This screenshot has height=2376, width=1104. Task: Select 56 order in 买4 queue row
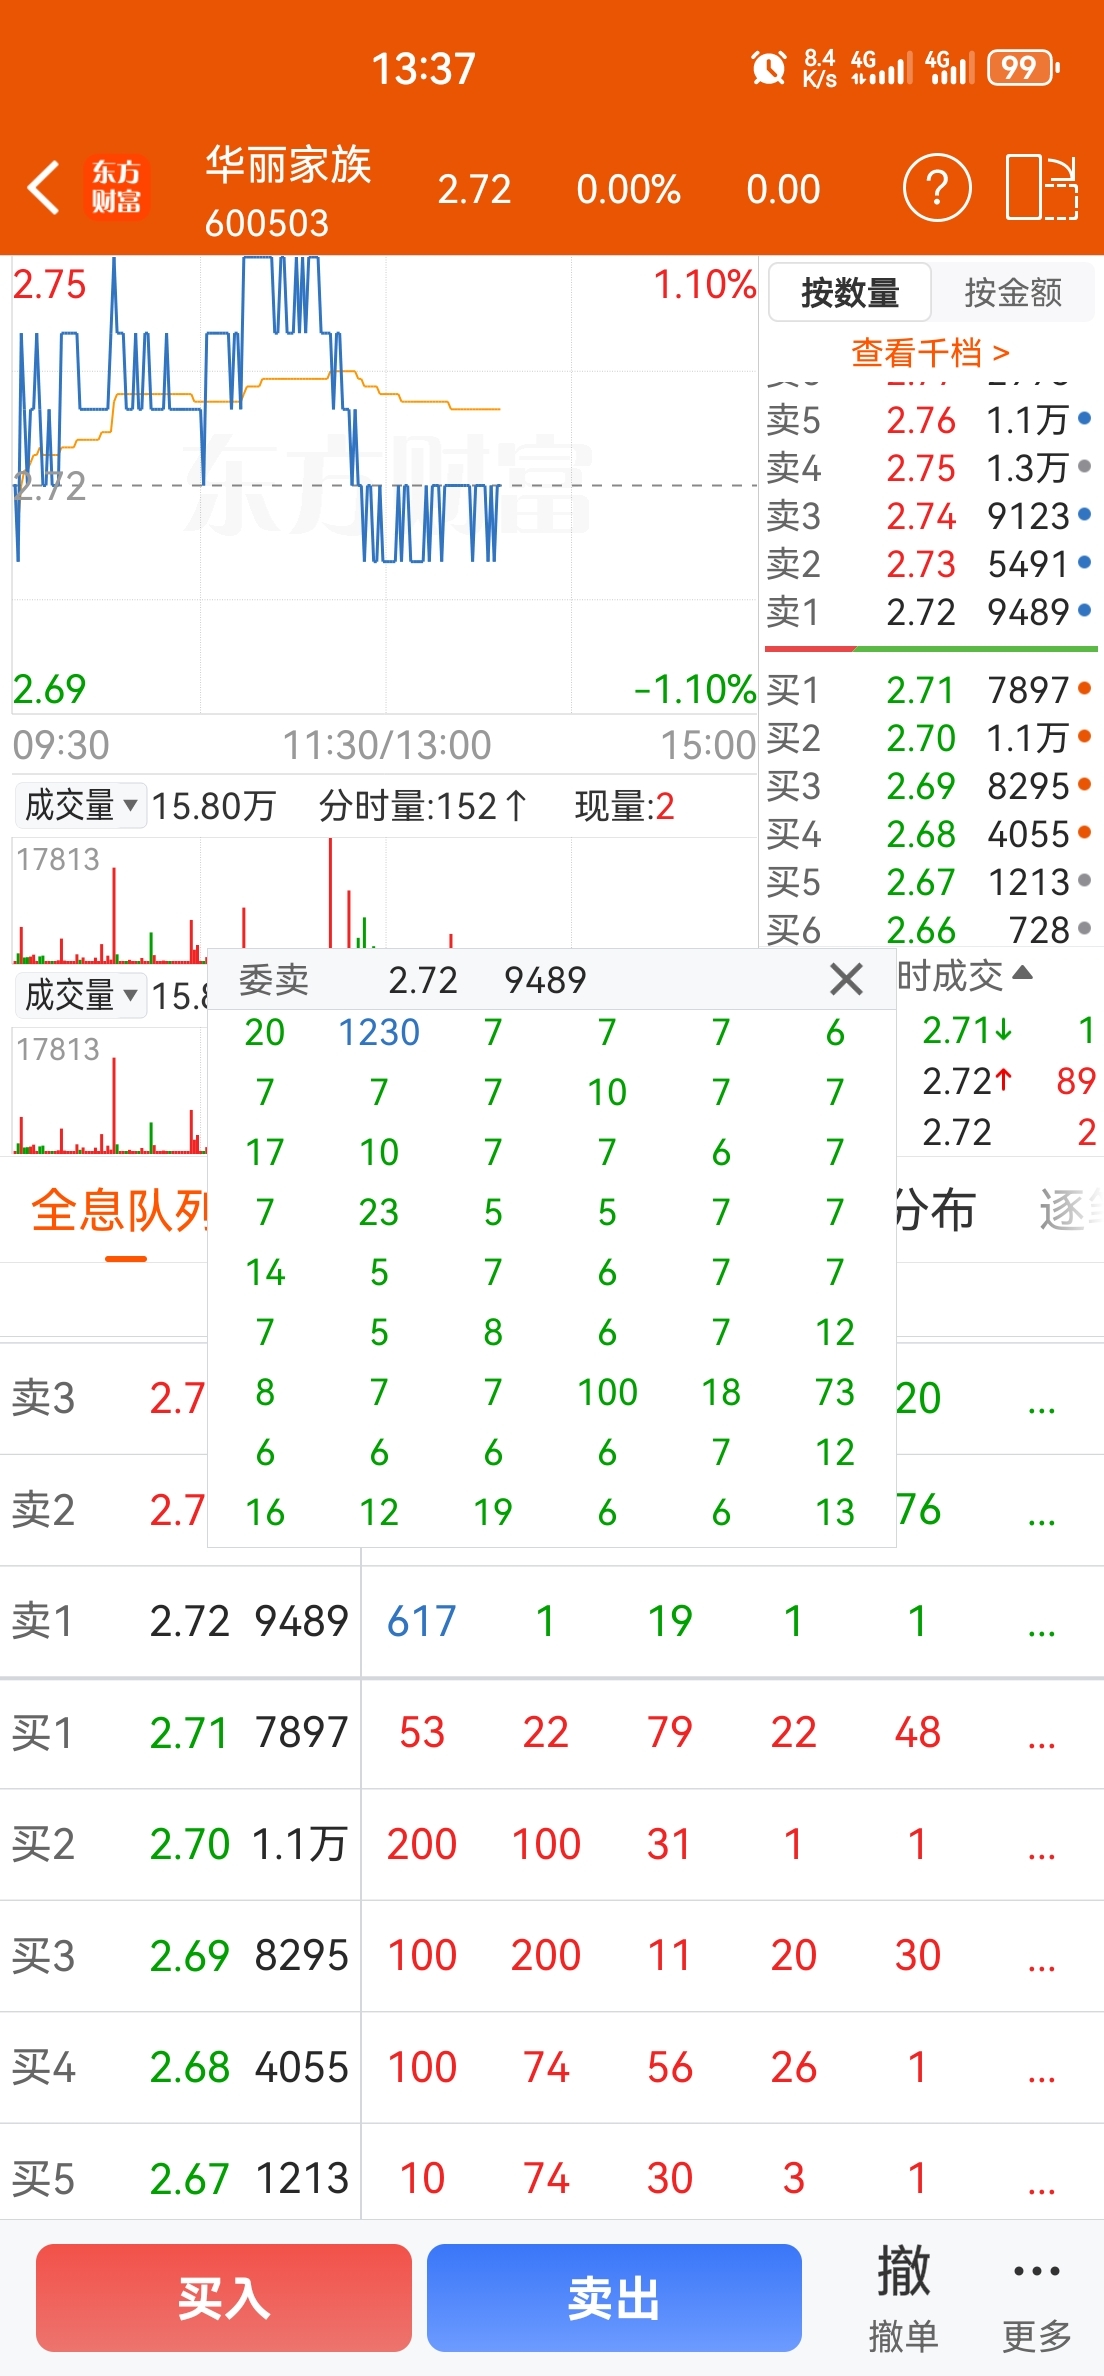(669, 2067)
